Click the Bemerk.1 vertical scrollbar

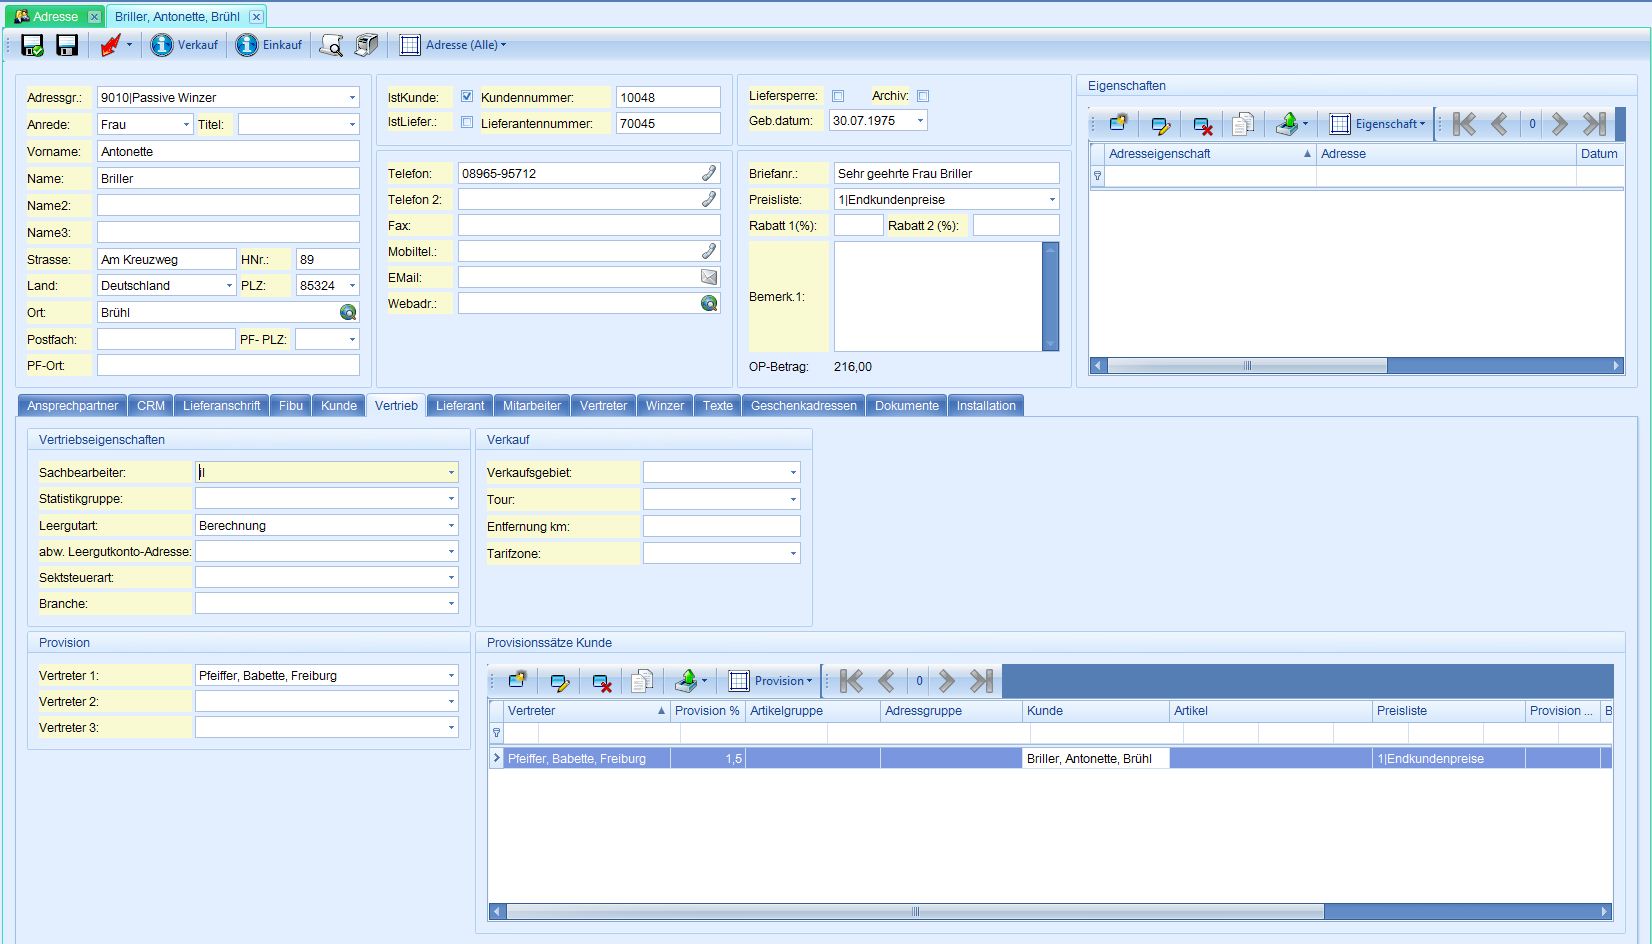click(x=1050, y=296)
